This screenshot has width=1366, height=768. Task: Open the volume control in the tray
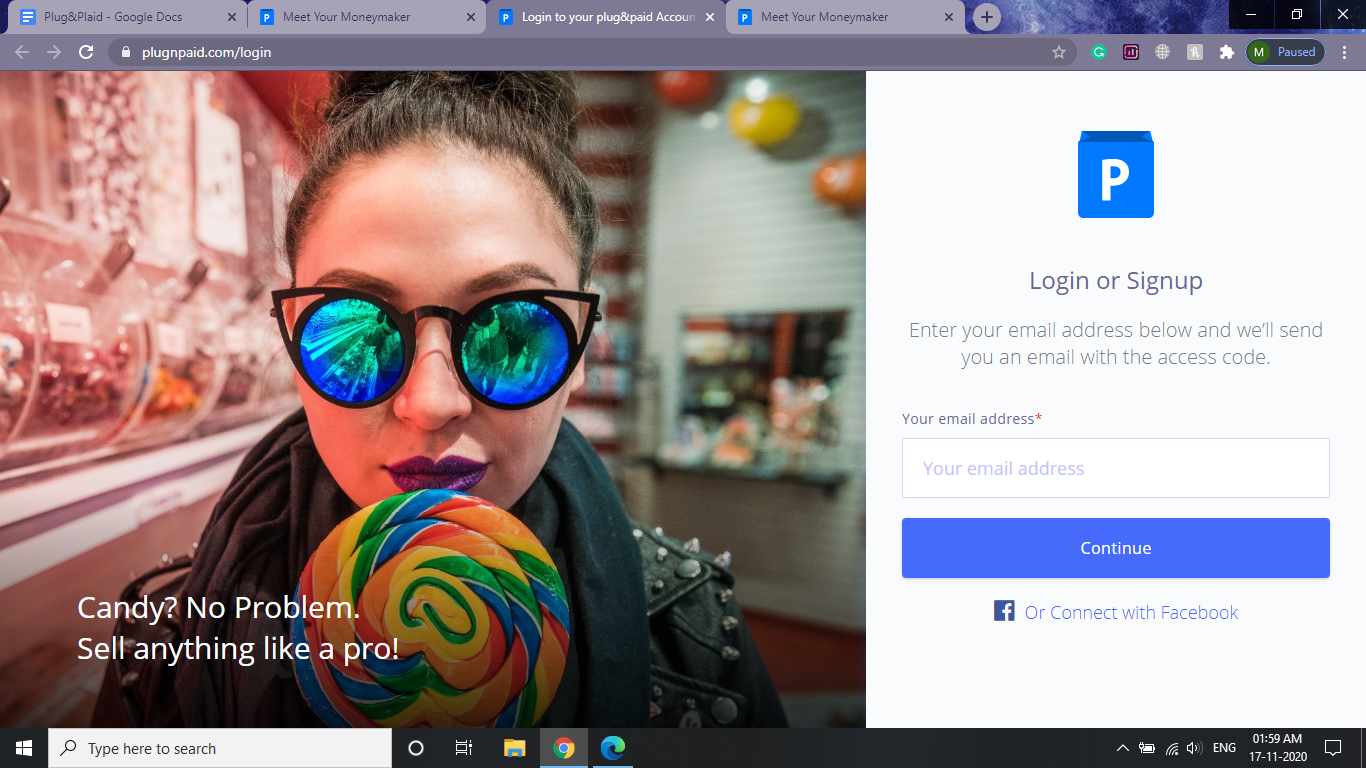pyautogui.click(x=1193, y=748)
